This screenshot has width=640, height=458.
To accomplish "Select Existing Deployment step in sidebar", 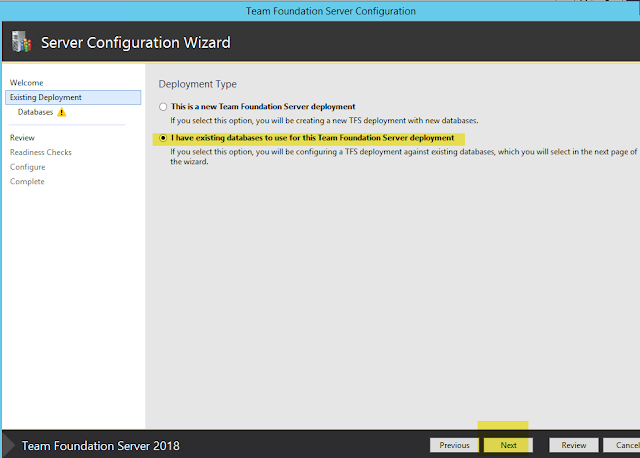I will pos(73,98).
